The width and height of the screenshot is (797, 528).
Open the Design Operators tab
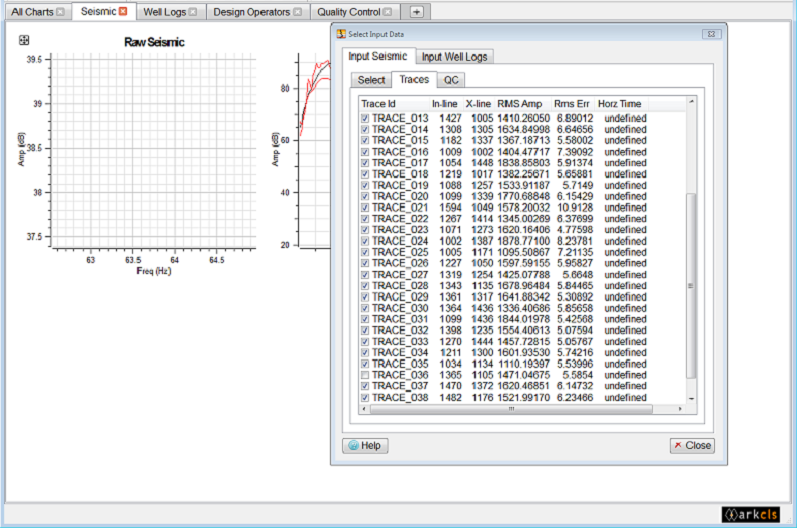[x=251, y=12]
